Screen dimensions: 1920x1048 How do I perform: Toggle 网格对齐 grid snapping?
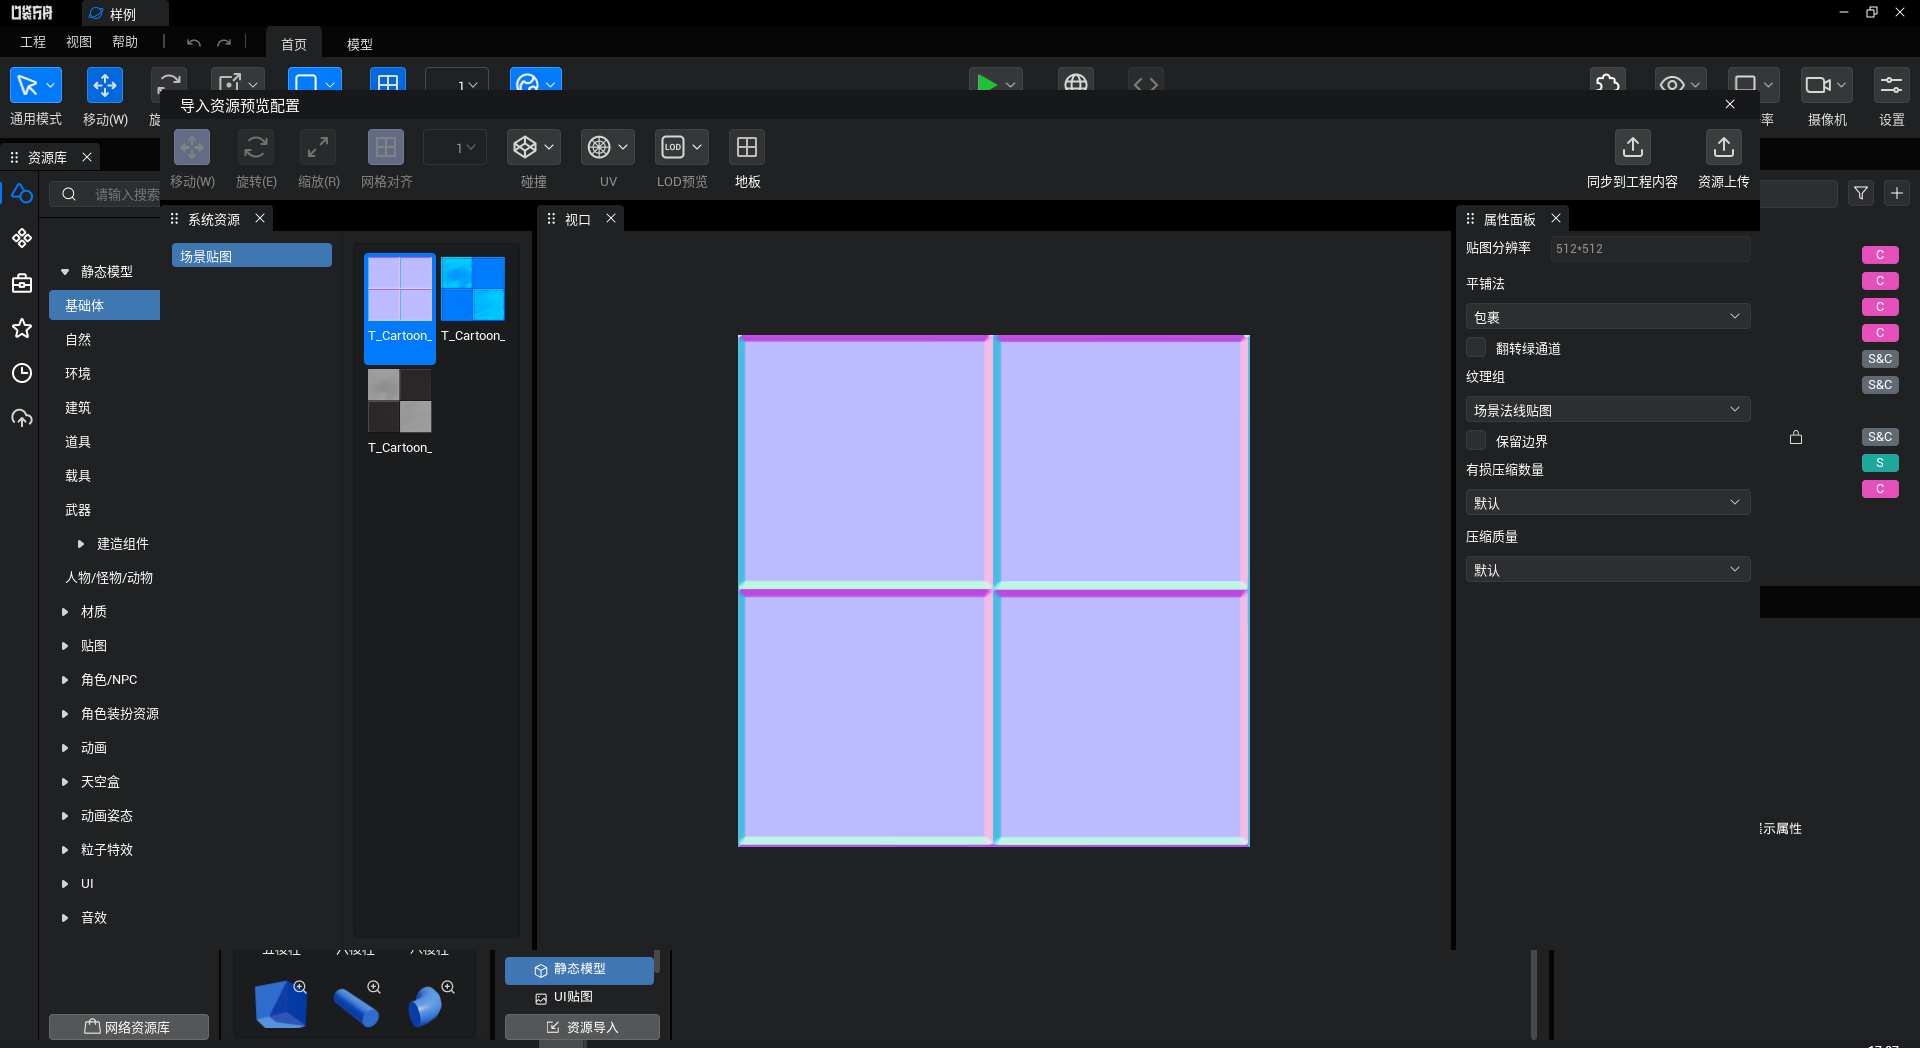[x=386, y=147]
